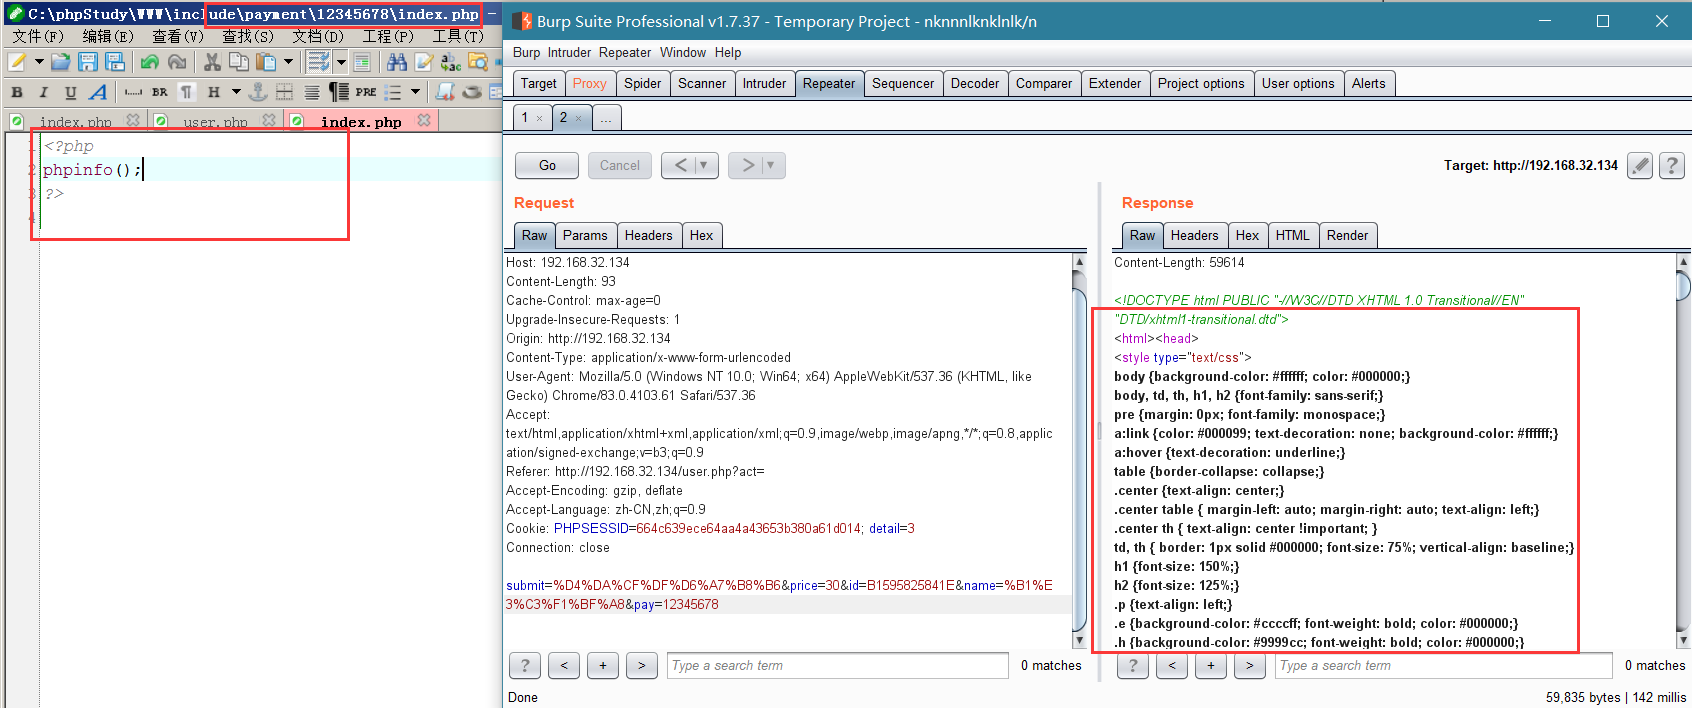Insert a BR line break tag
The height and width of the screenshot is (708, 1692).
(160, 92)
